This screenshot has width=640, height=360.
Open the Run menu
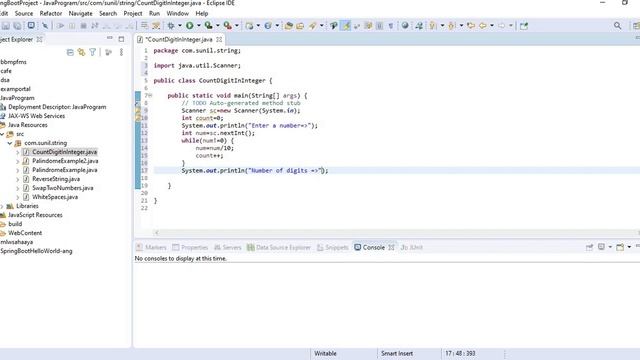click(x=154, y=13)
